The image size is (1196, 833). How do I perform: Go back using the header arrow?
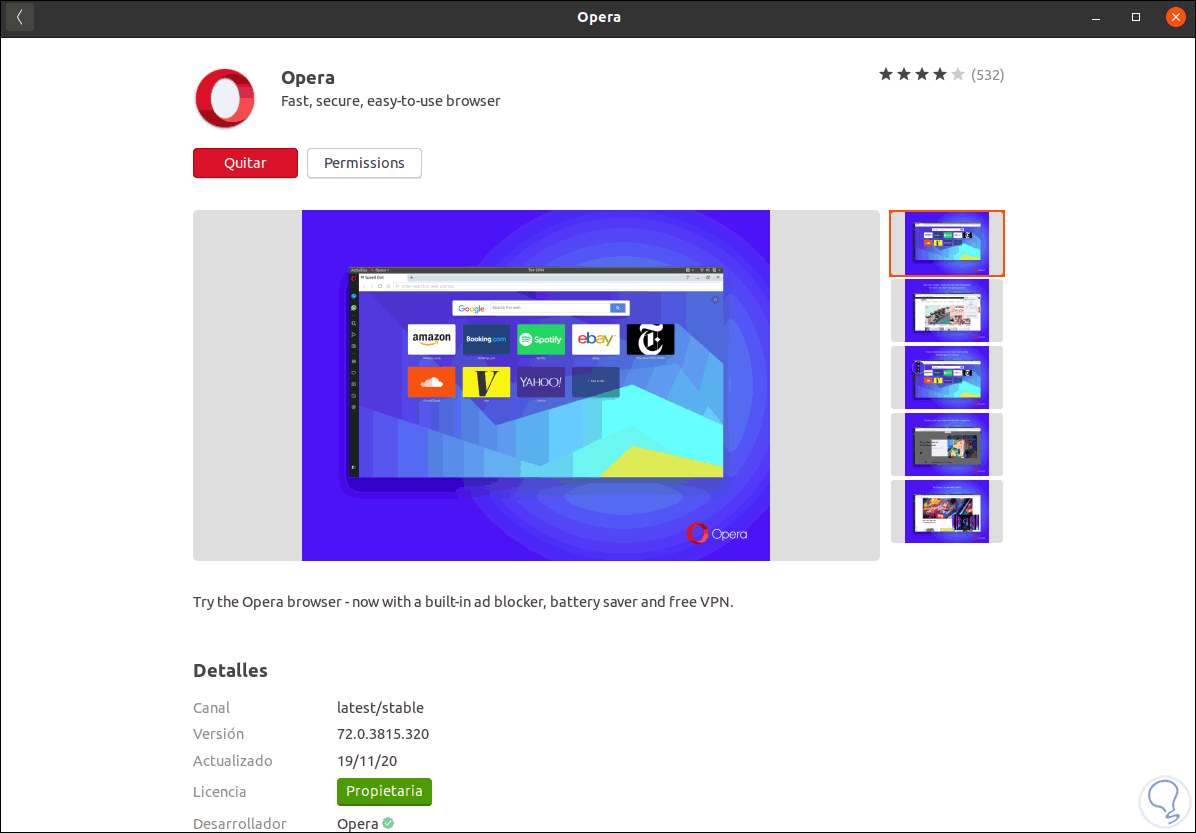click(x=20, y=18)
